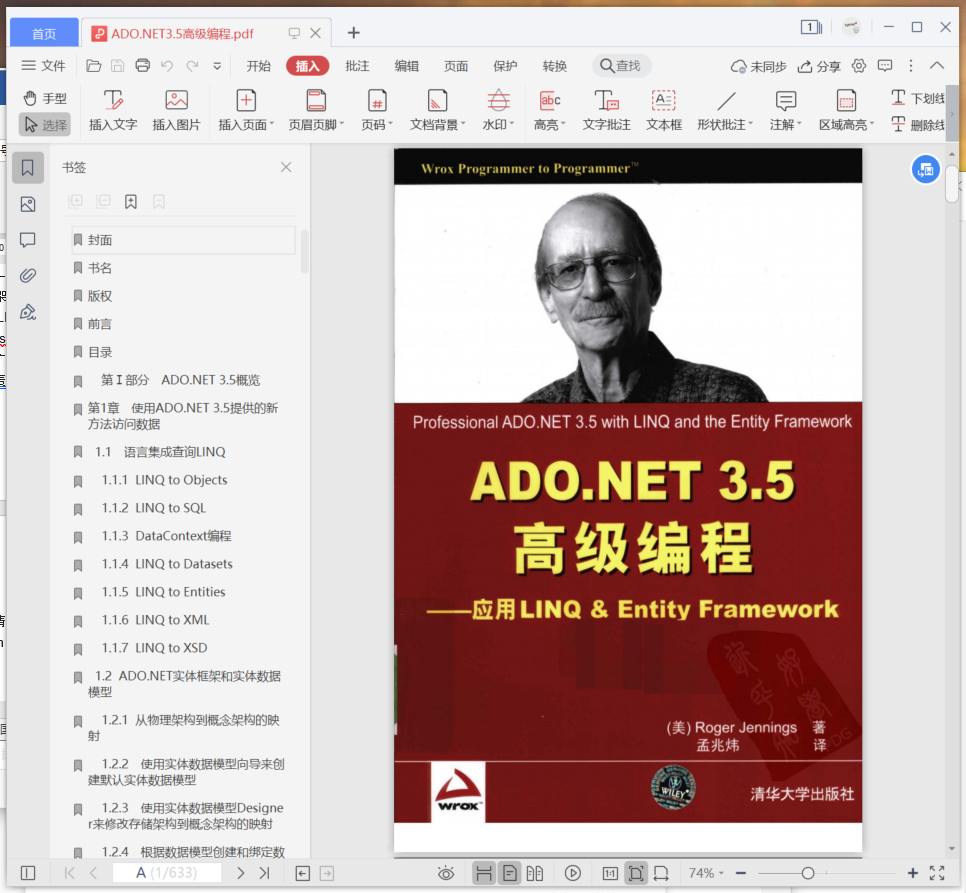Adjust the zoom slider handle
966x893 pixels.
pyautogui.click(x=808, y=873)
